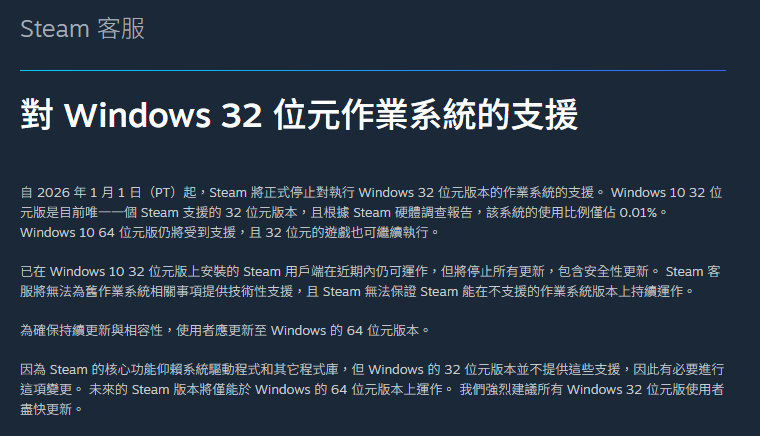
Task: Click the Steam 硬體調查報告 text
Action: pos(412,213)
